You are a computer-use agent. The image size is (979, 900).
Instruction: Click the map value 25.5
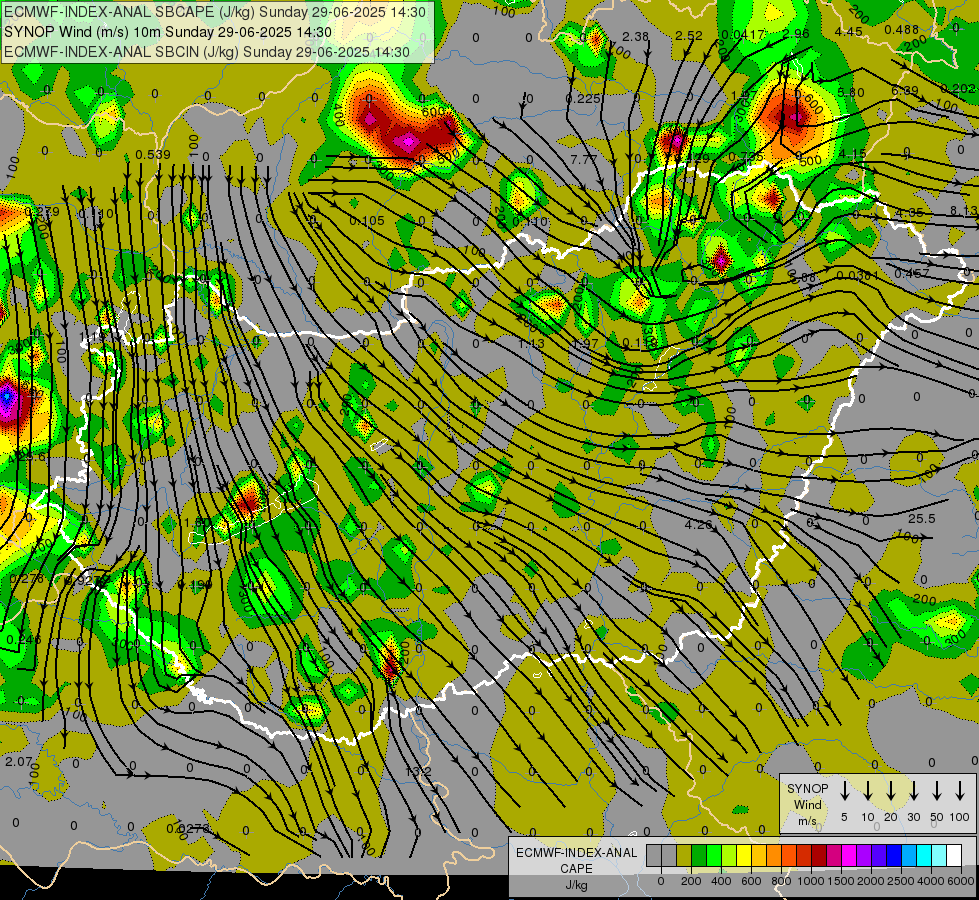[922, 519]
